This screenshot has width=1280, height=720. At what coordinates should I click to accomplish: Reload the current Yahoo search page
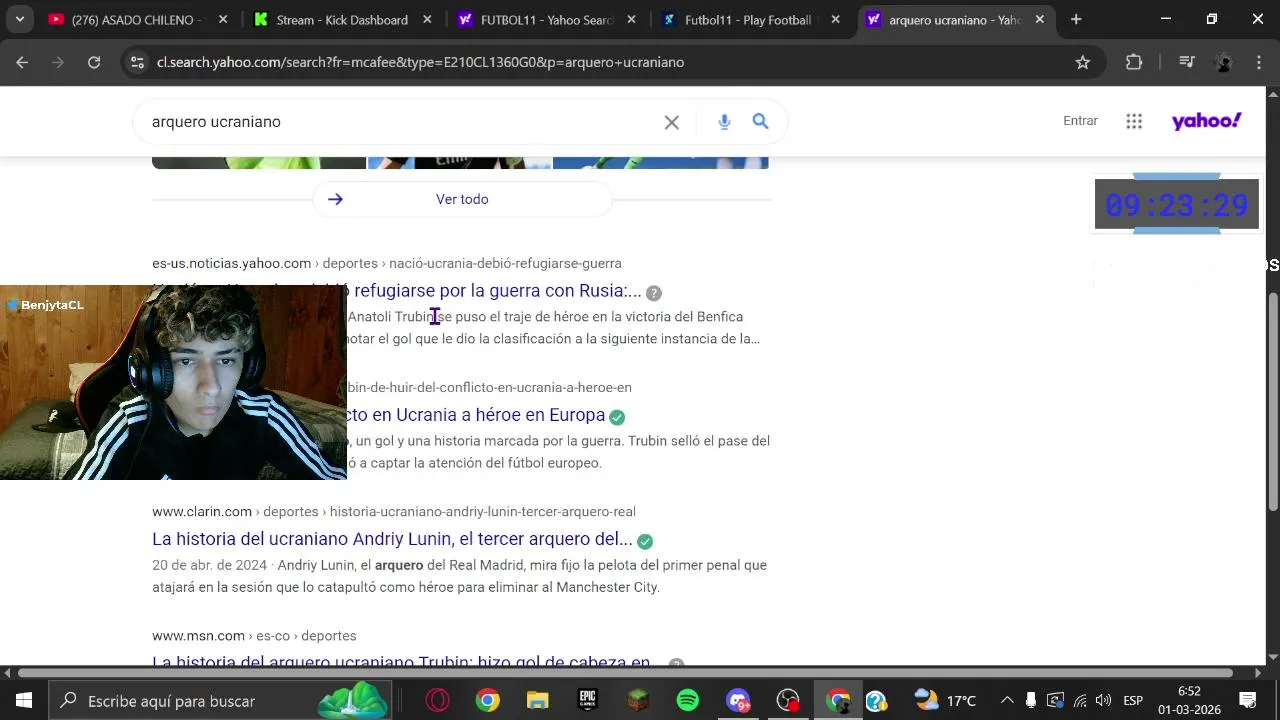pos(94,62)
